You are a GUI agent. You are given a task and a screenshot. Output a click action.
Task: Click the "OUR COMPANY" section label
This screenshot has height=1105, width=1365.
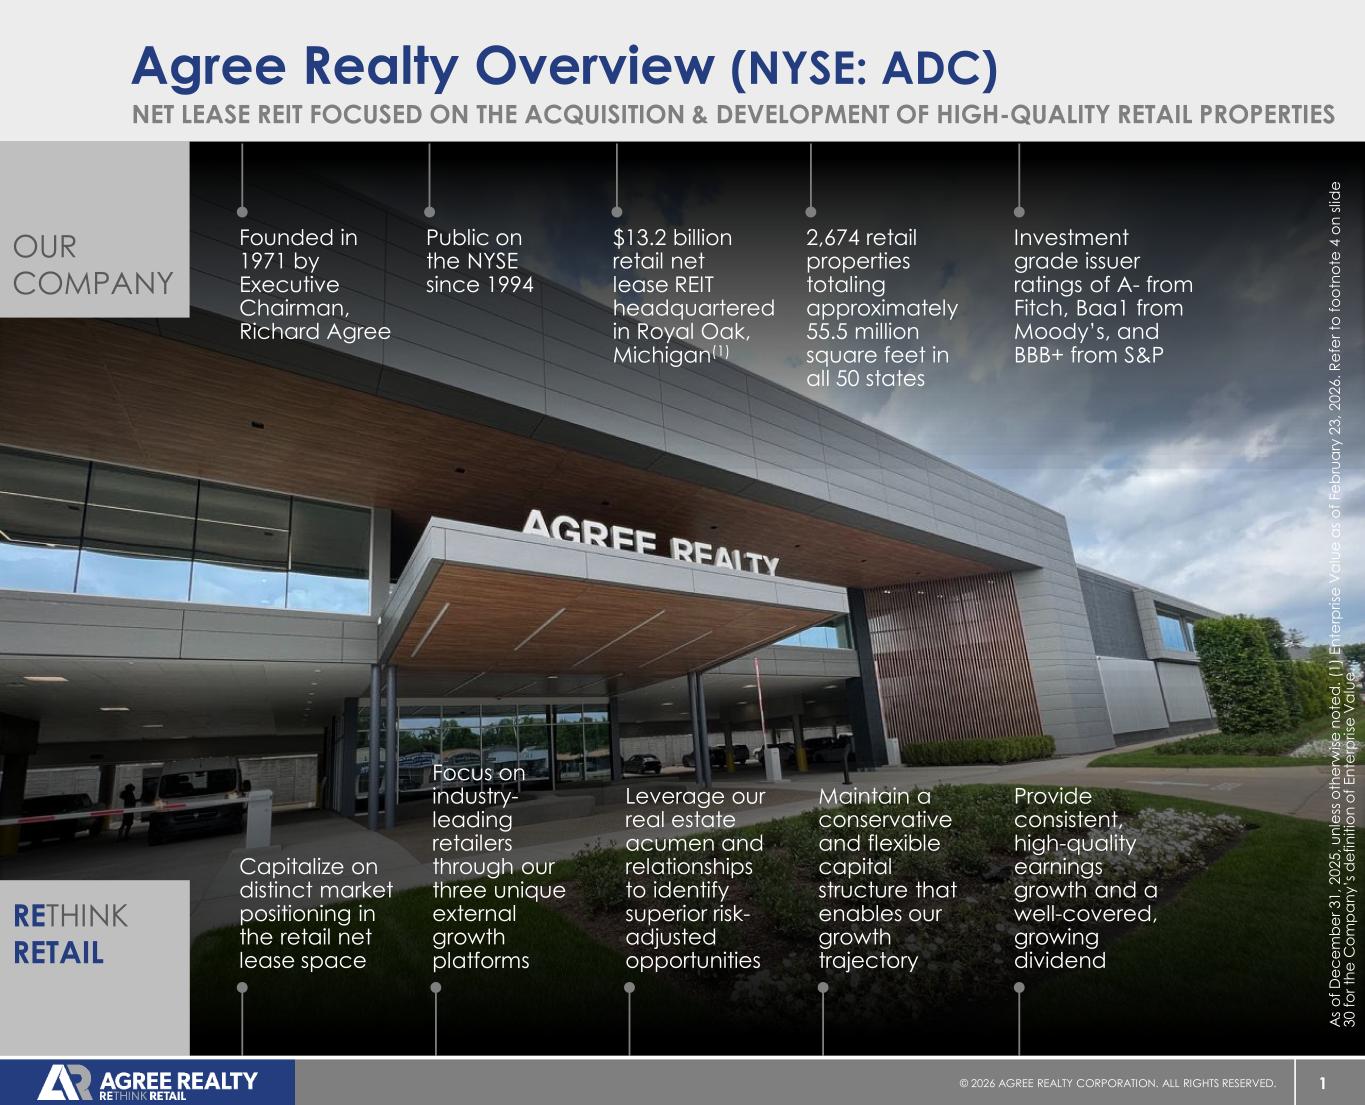pos(93,265)
